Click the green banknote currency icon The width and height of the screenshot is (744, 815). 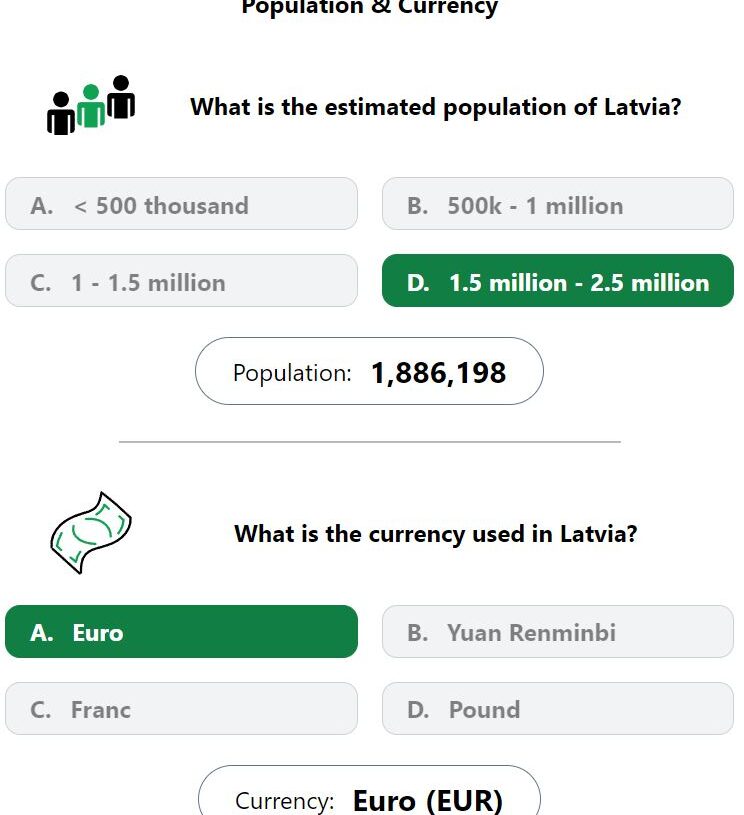[x=91, y=533]
